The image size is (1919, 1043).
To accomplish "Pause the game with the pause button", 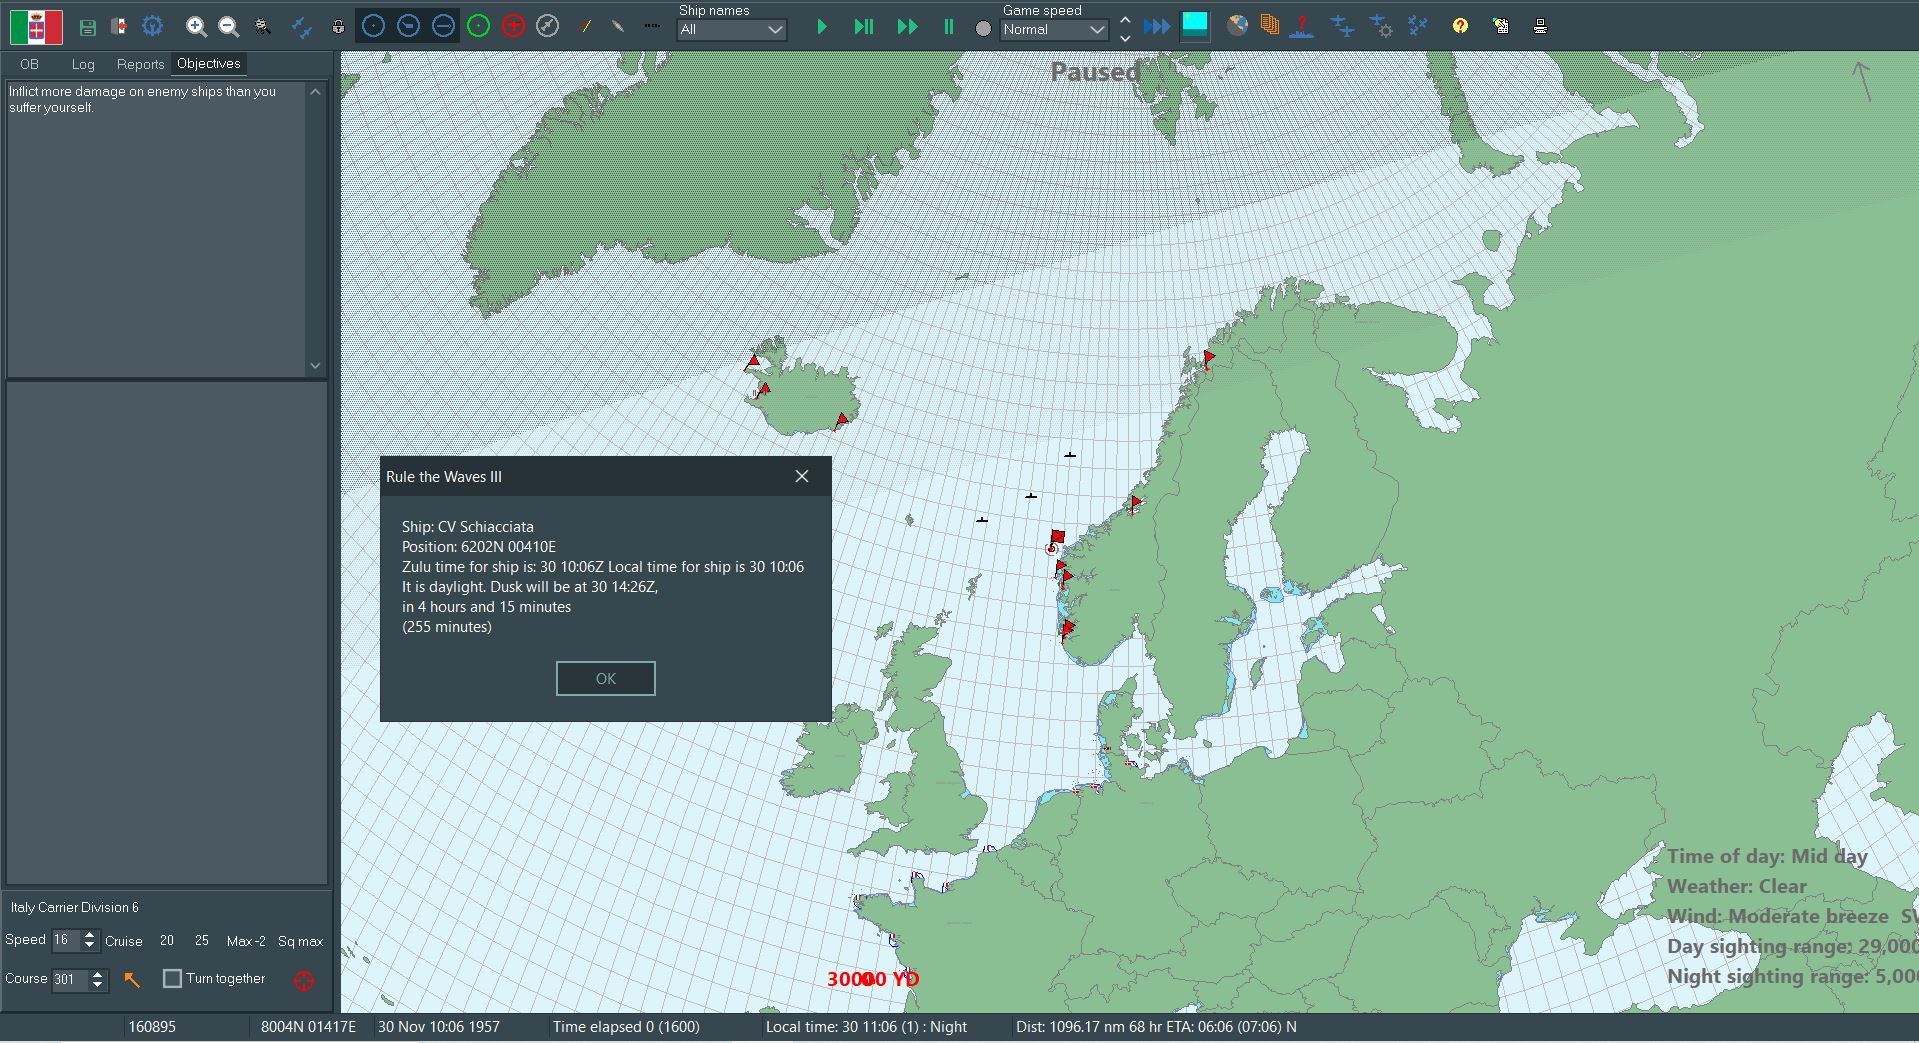I will pyautogui.click(x=948, y=27).
